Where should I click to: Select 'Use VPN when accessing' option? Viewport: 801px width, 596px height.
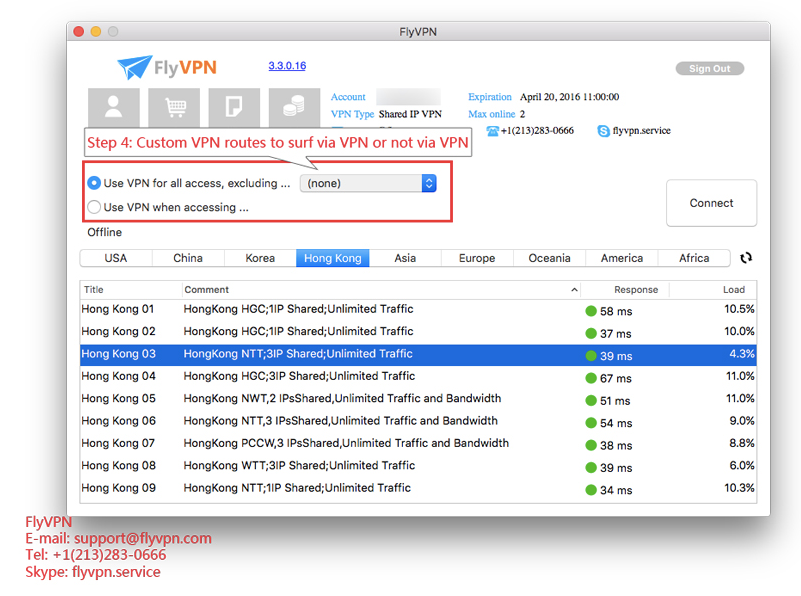coord(94,207)
